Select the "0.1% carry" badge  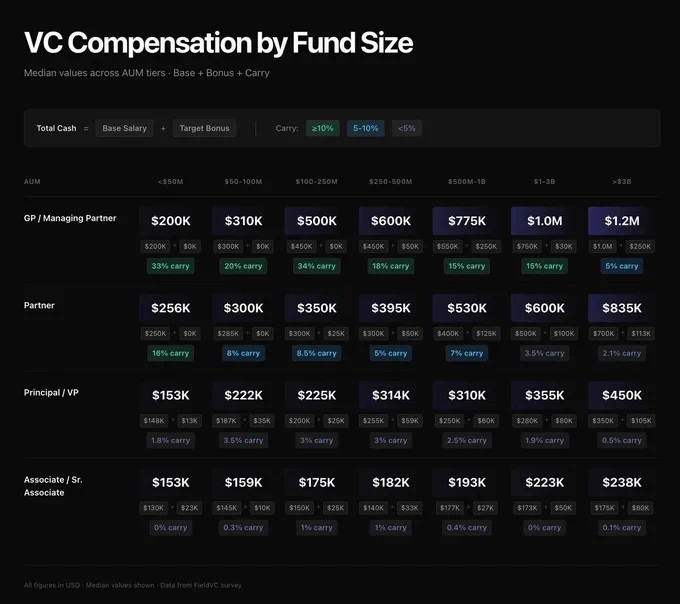621,528
